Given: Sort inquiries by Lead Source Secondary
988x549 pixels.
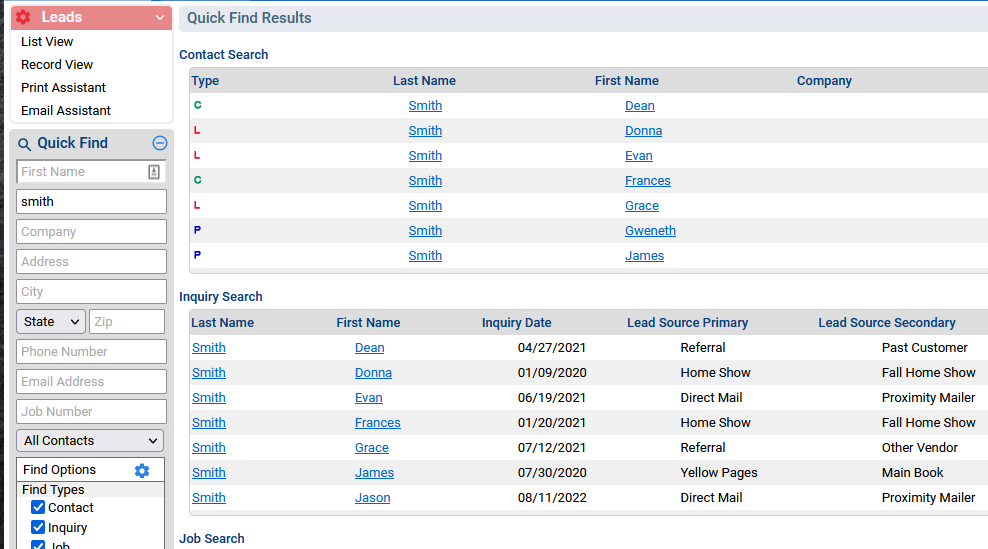Looking at the screenshot, I should tap(887, 323).
